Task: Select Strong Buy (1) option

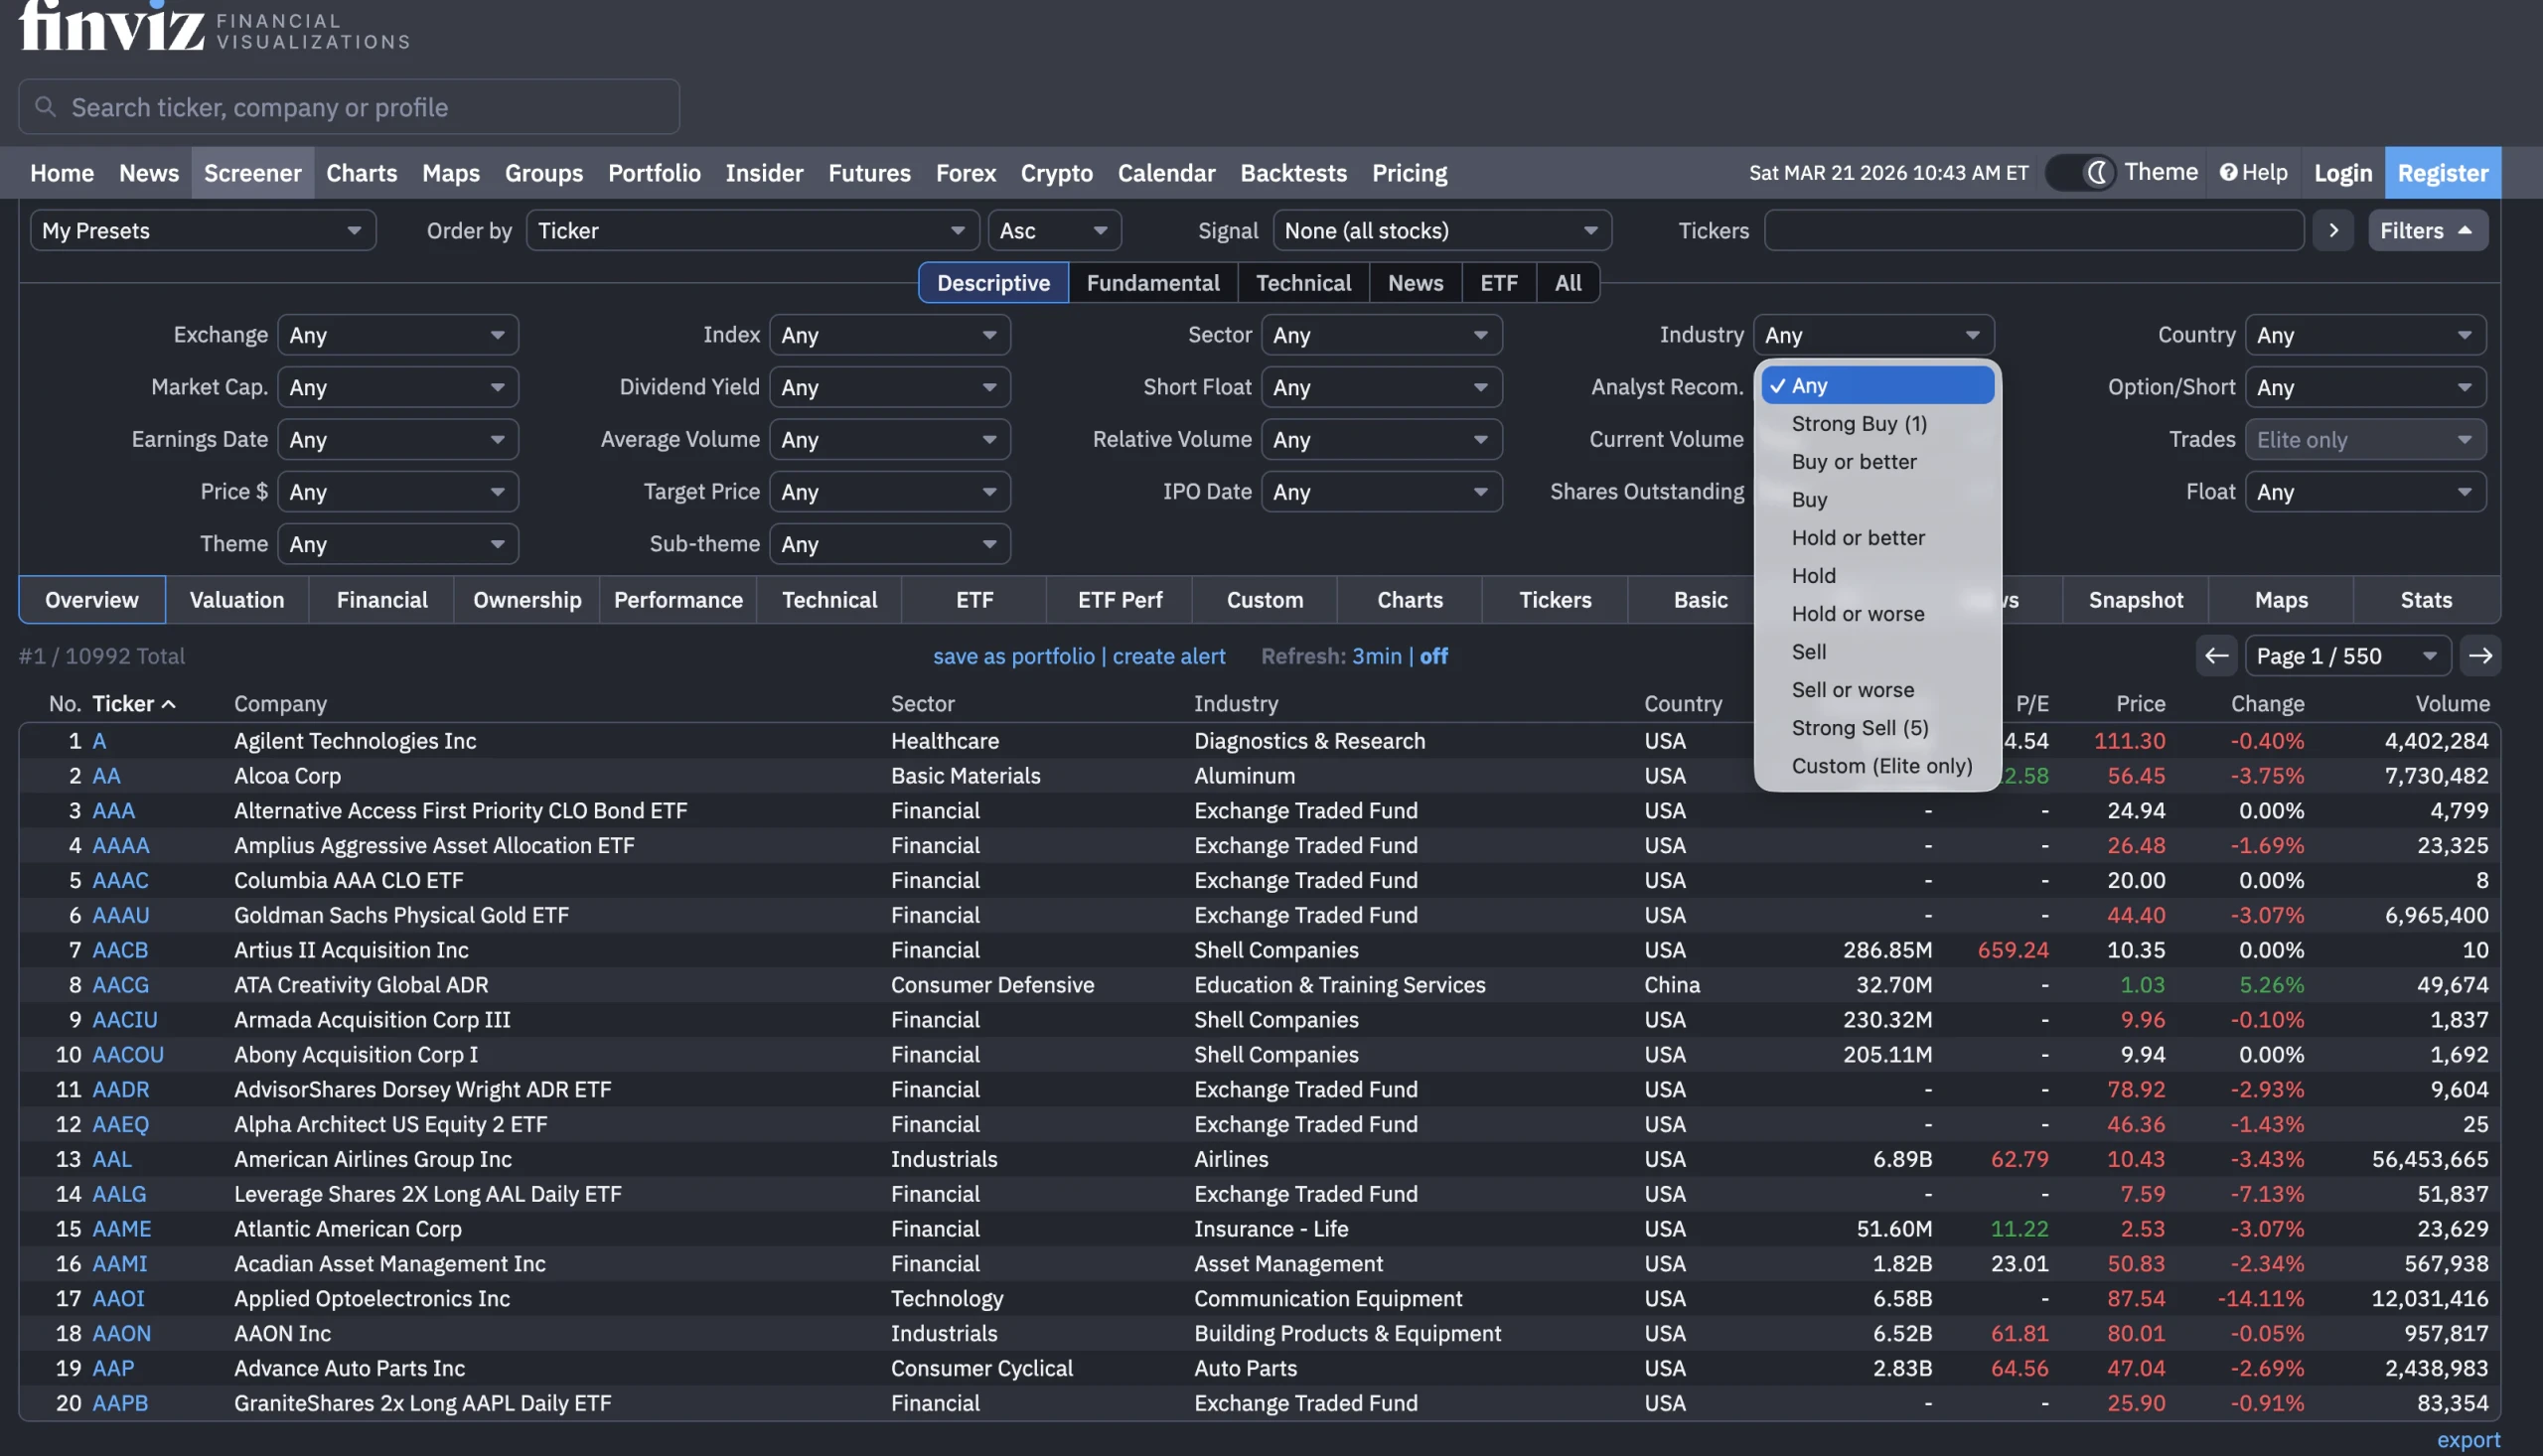Action: coord(1858,423)
